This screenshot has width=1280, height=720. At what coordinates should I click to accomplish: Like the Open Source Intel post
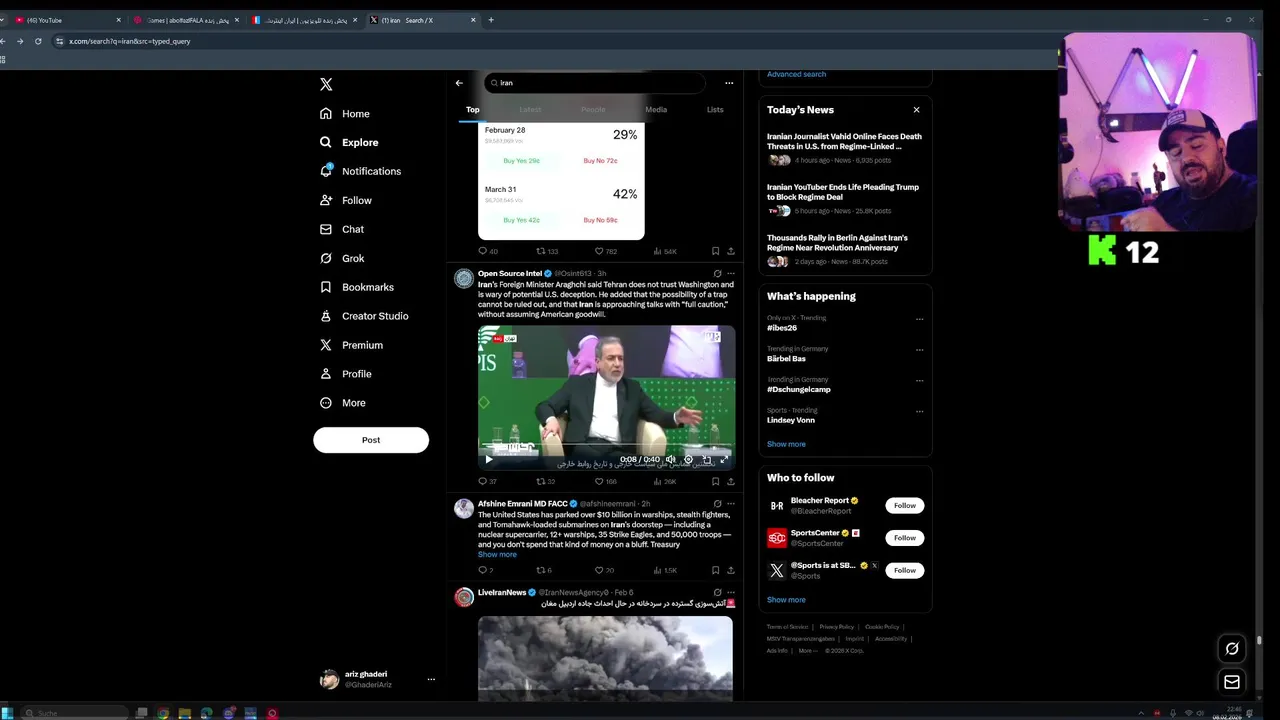[x=606, y=482]
